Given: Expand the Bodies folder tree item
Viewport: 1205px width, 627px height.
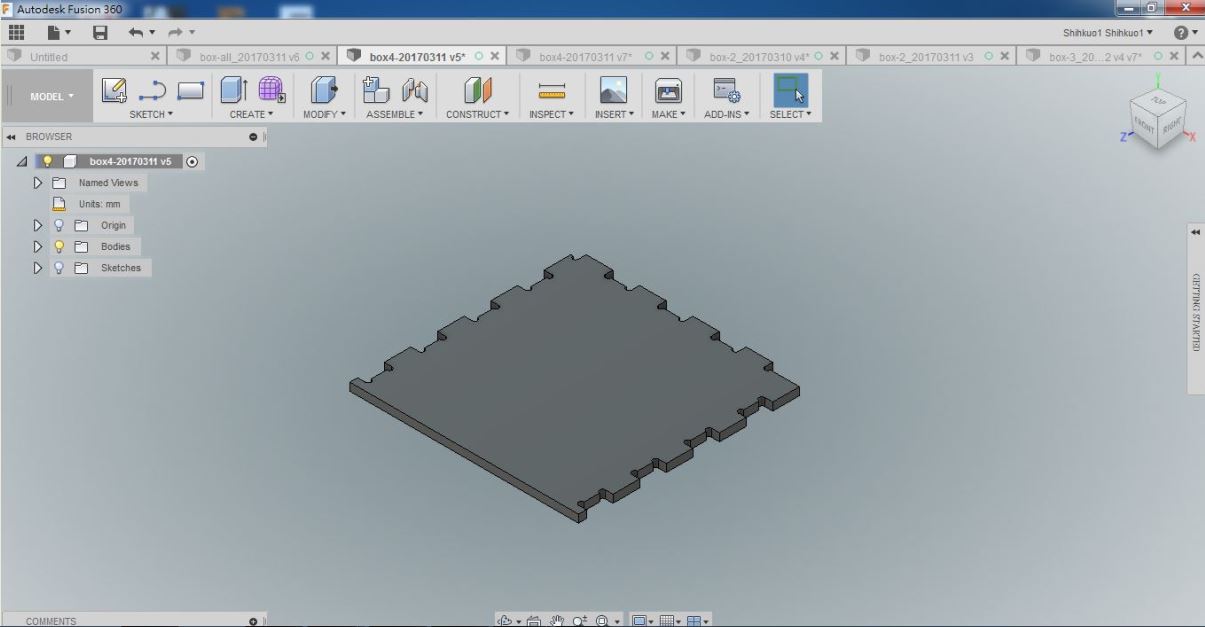Looking at the screenshot, I should [x=37, y=246].
